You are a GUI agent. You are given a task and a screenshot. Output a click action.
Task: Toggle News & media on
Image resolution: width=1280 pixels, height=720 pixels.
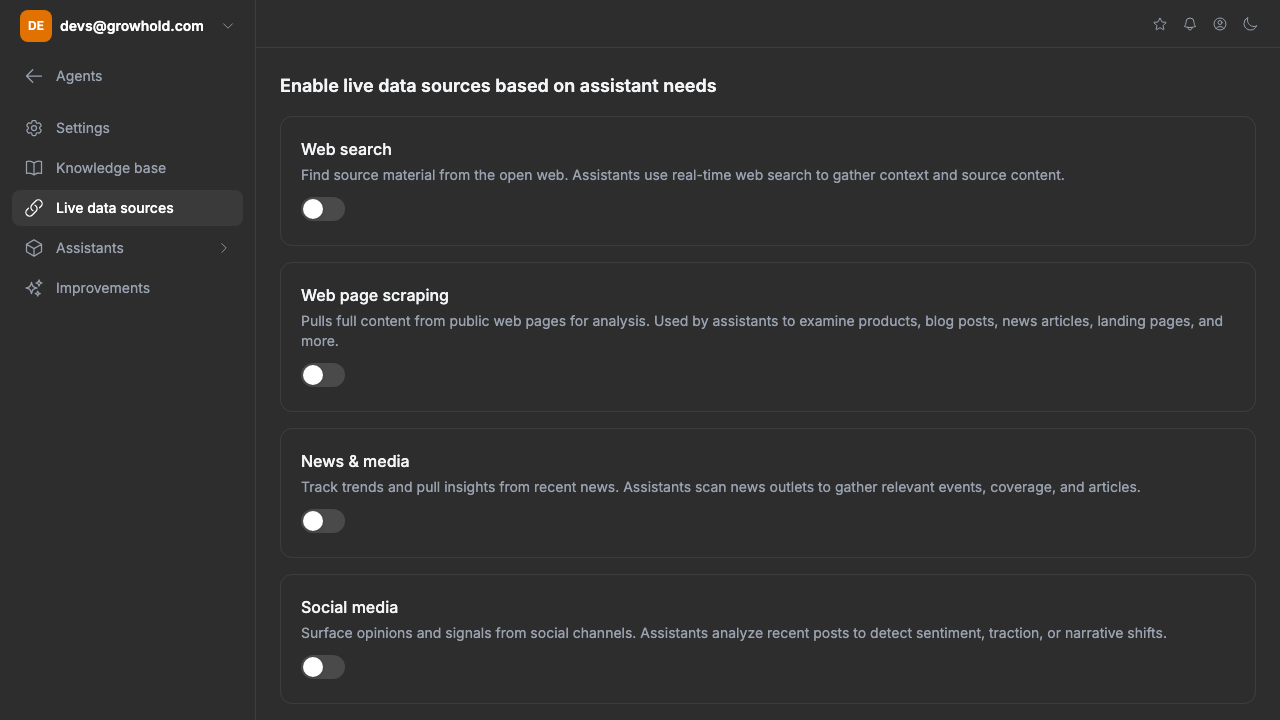pyautogui.click(x=323, y=521)
